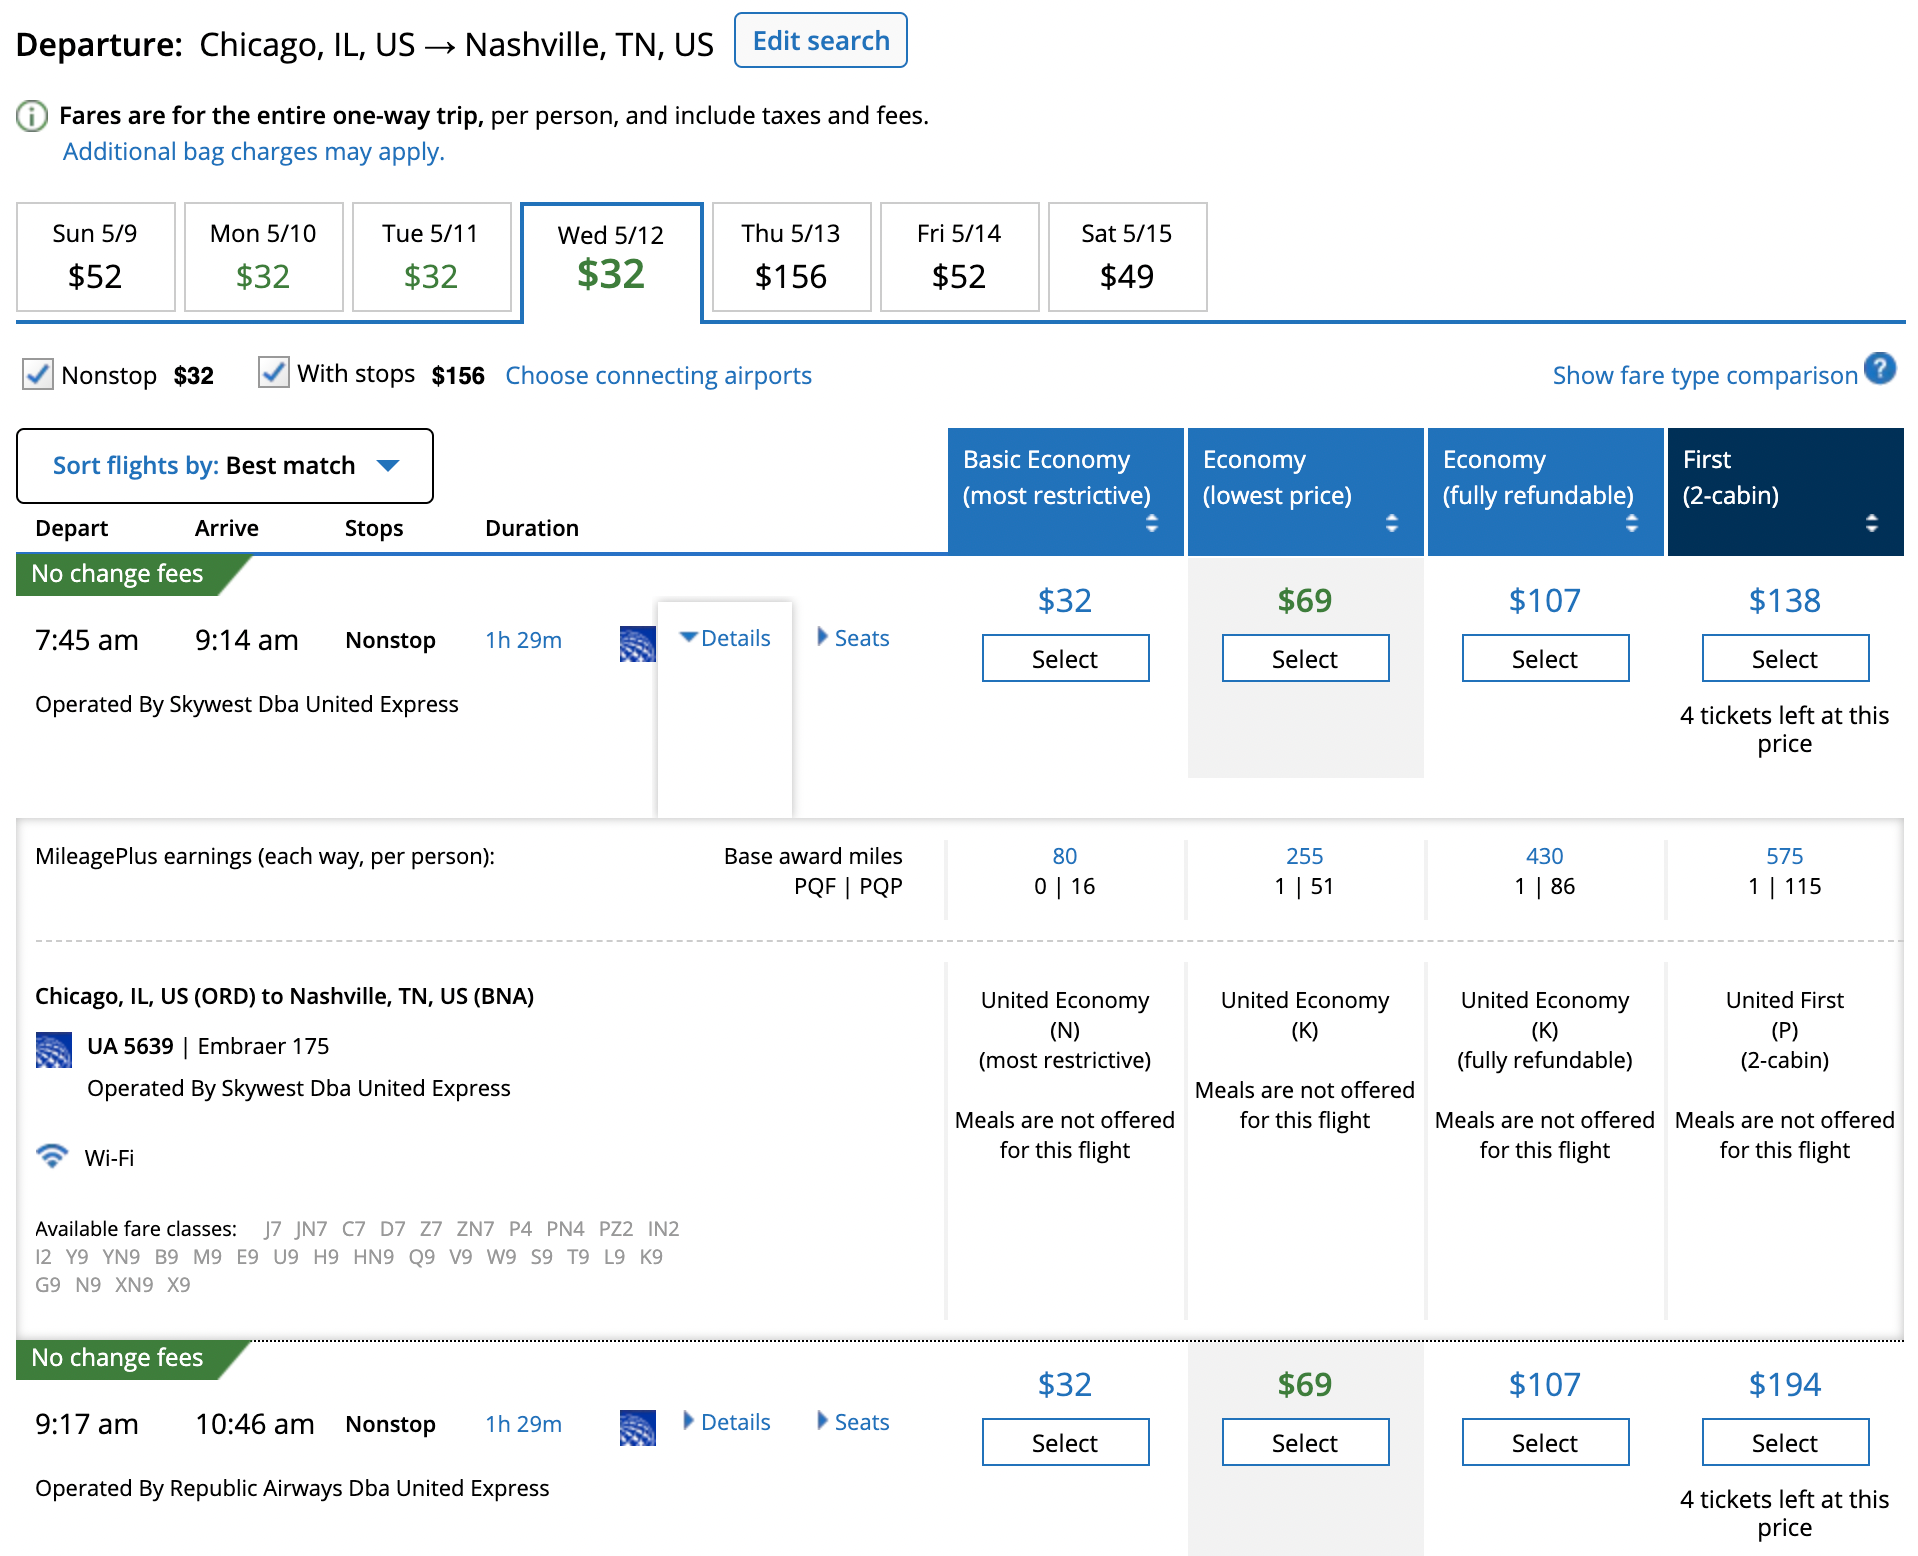
Task: Select the Mon 5/10 $32 date tab
Action: [263, 257]
